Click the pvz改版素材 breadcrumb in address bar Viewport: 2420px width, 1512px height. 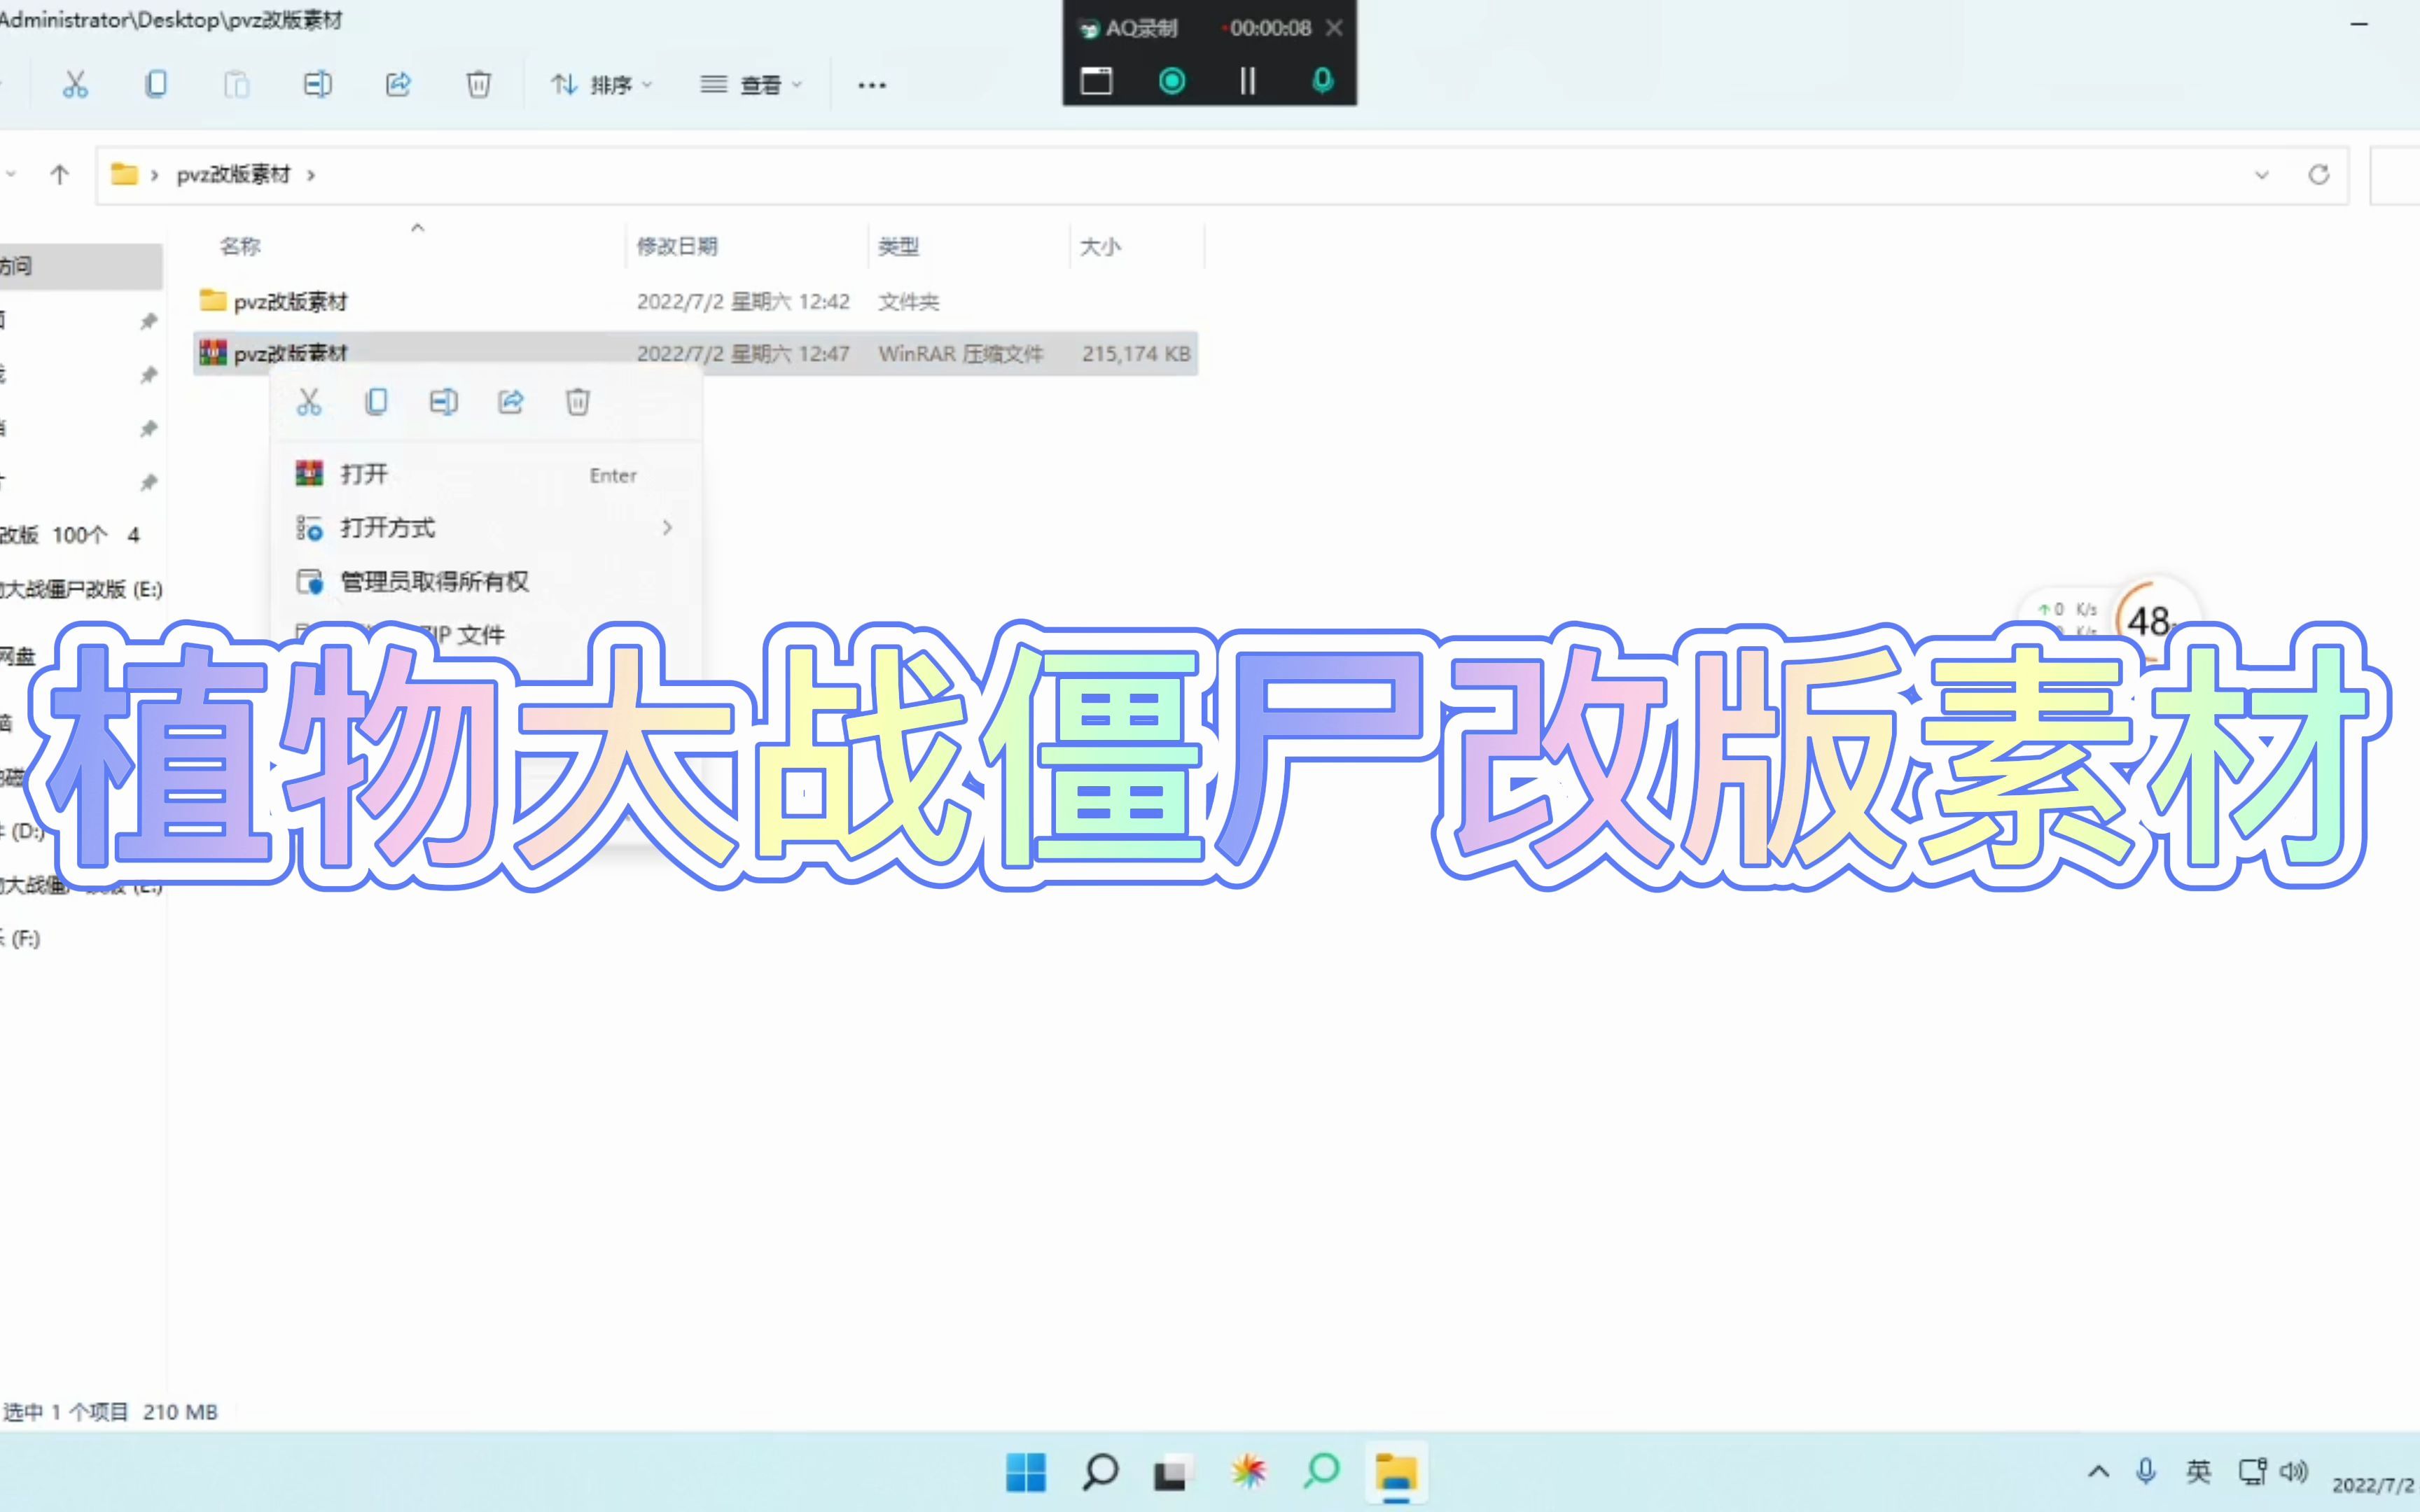(x=233, y=175)
